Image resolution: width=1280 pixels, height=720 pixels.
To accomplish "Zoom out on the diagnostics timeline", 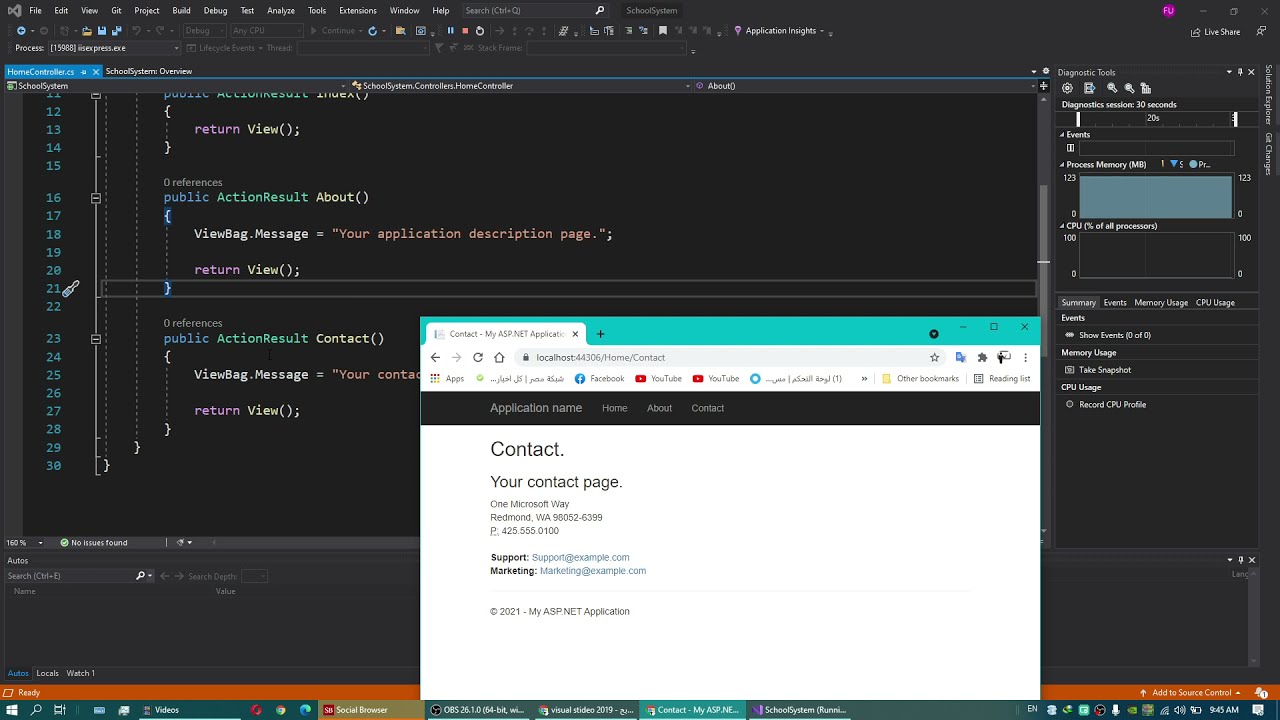I will click(x=1129, y=88).
